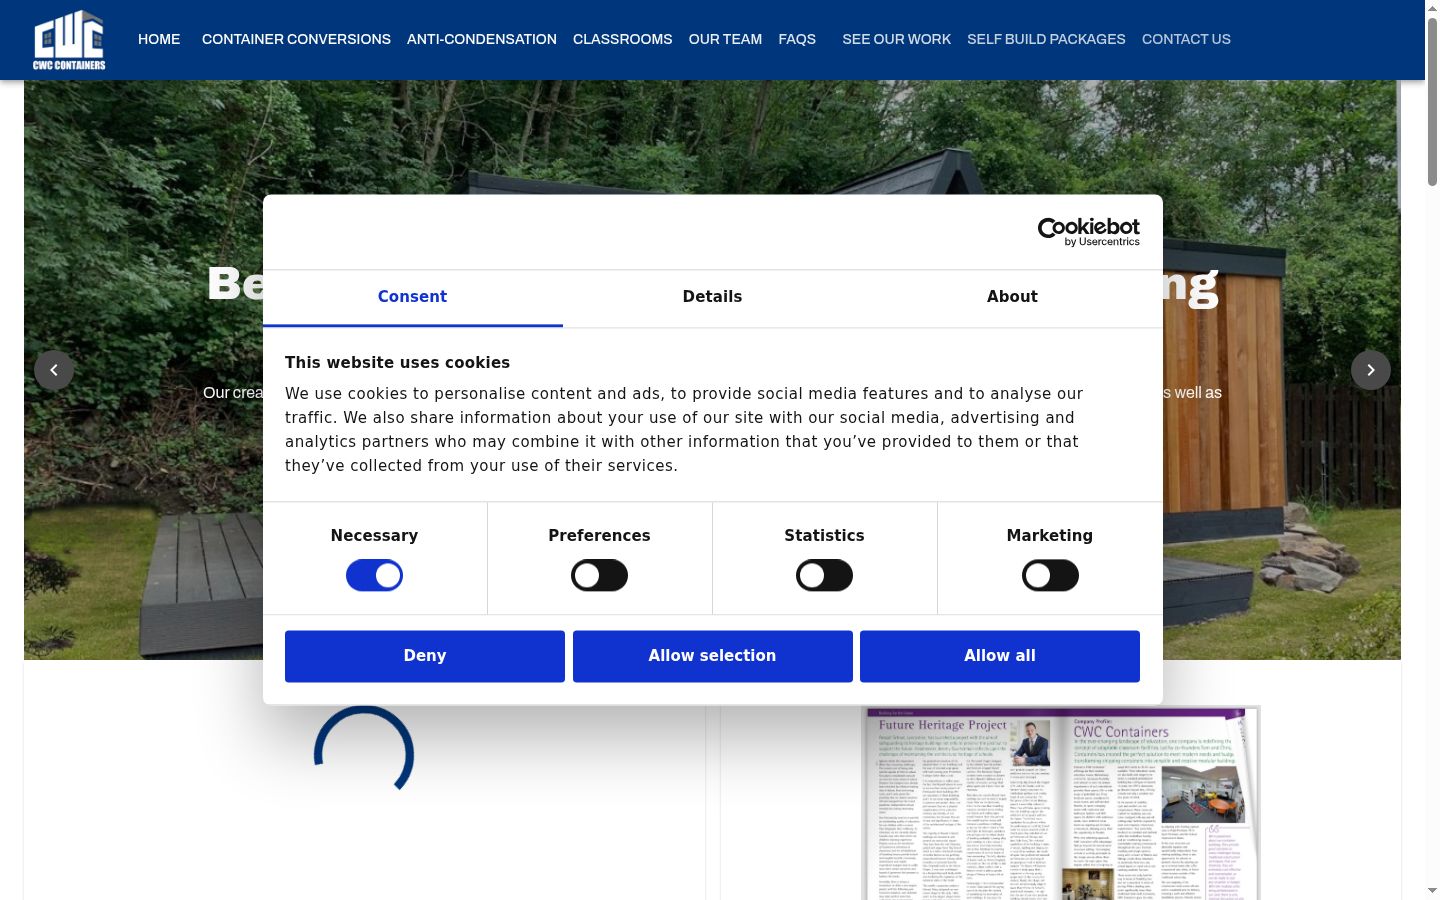Screen dimensions: 1440x900
Task: Enable the Preferences cookies switch
Action: click(599, 575)
